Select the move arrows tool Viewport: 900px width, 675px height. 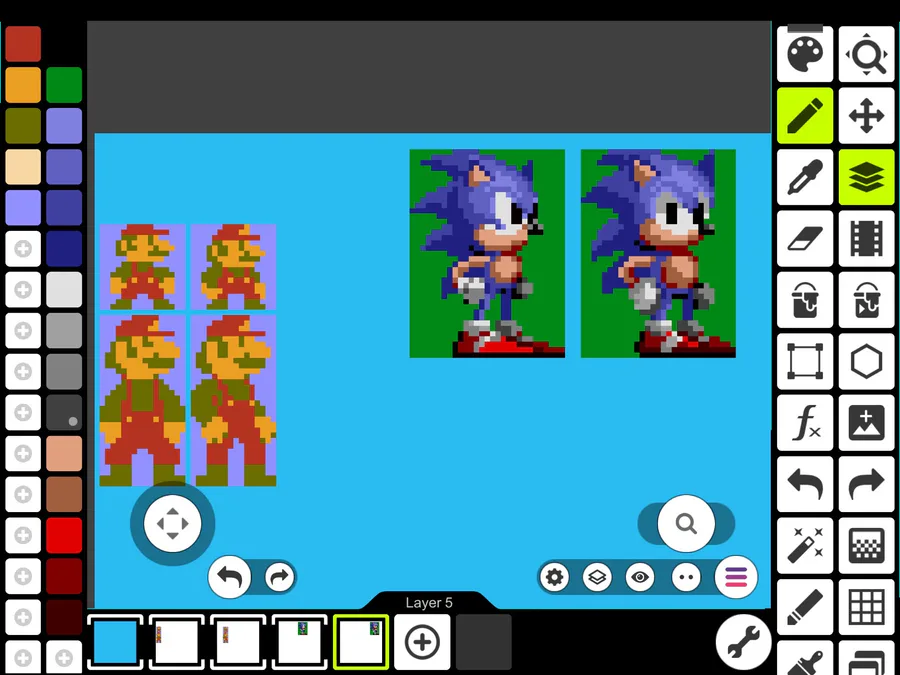[866, 115]
